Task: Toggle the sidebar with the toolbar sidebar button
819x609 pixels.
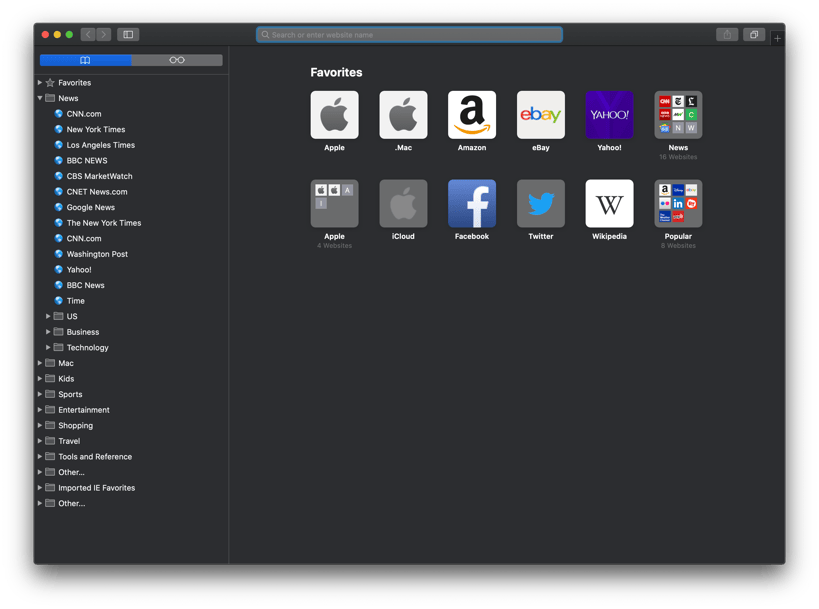Action: point(128,34)
